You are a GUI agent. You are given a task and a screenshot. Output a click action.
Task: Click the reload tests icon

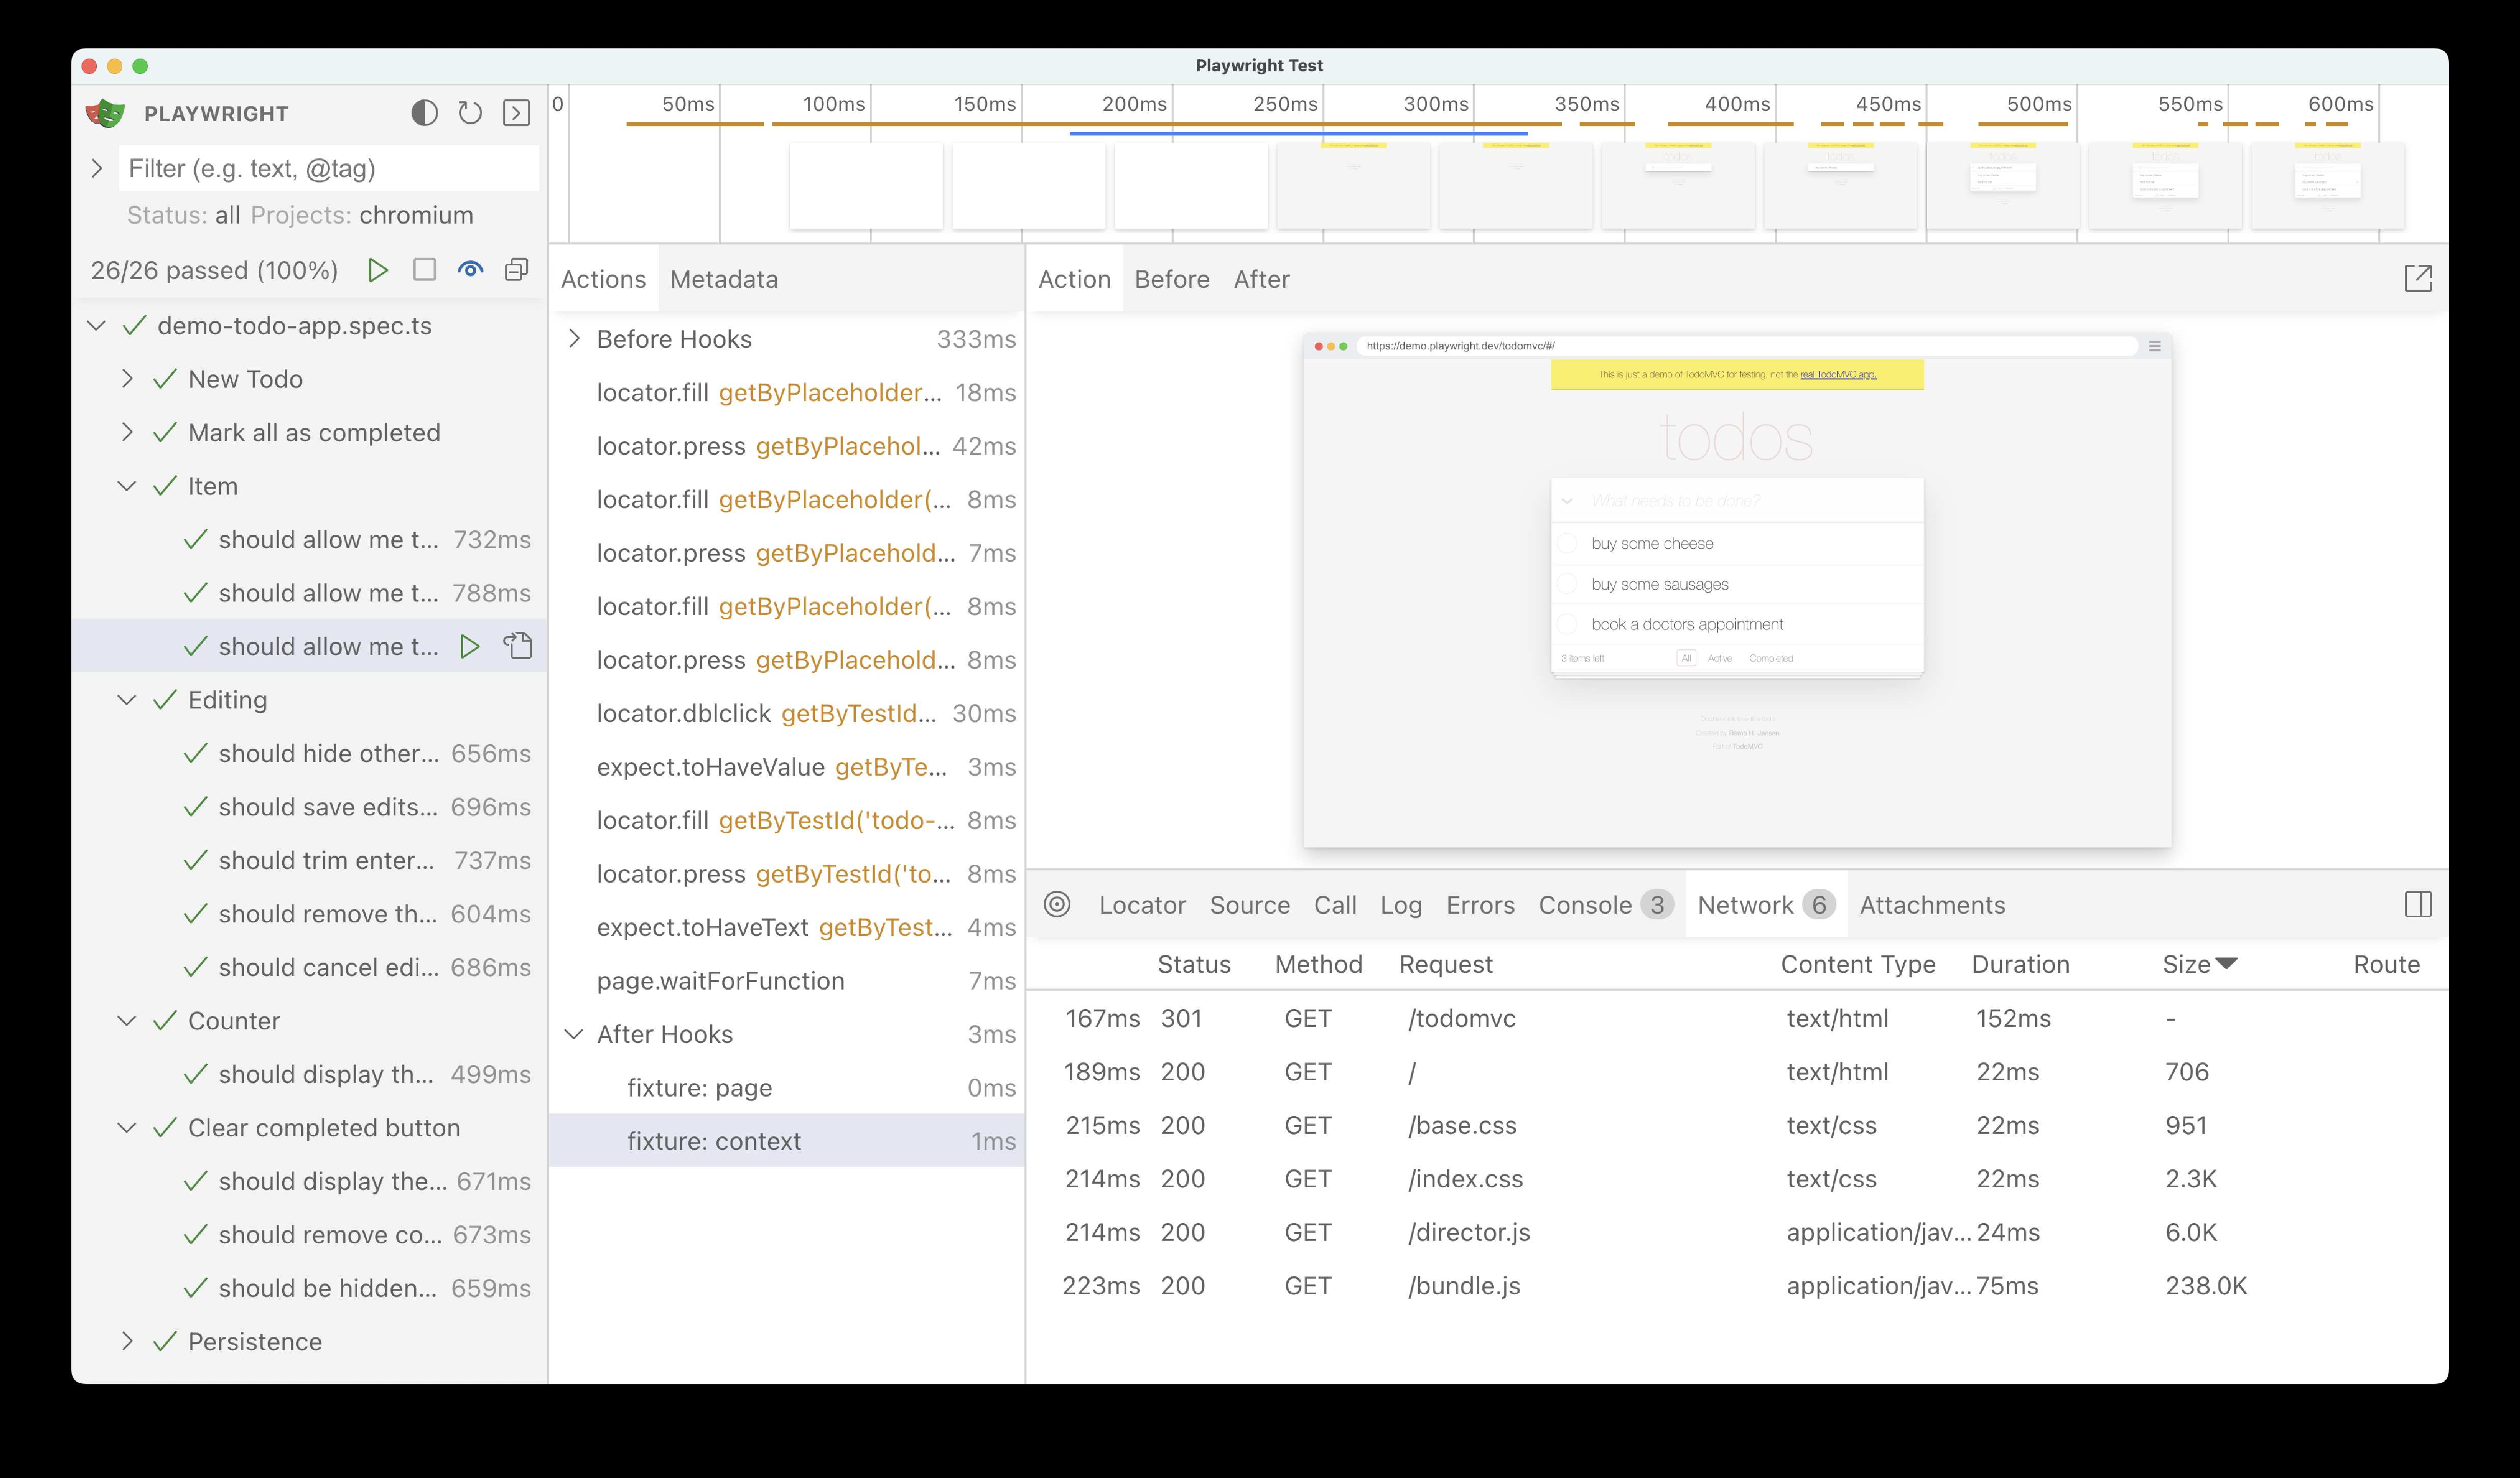[470, 113]
